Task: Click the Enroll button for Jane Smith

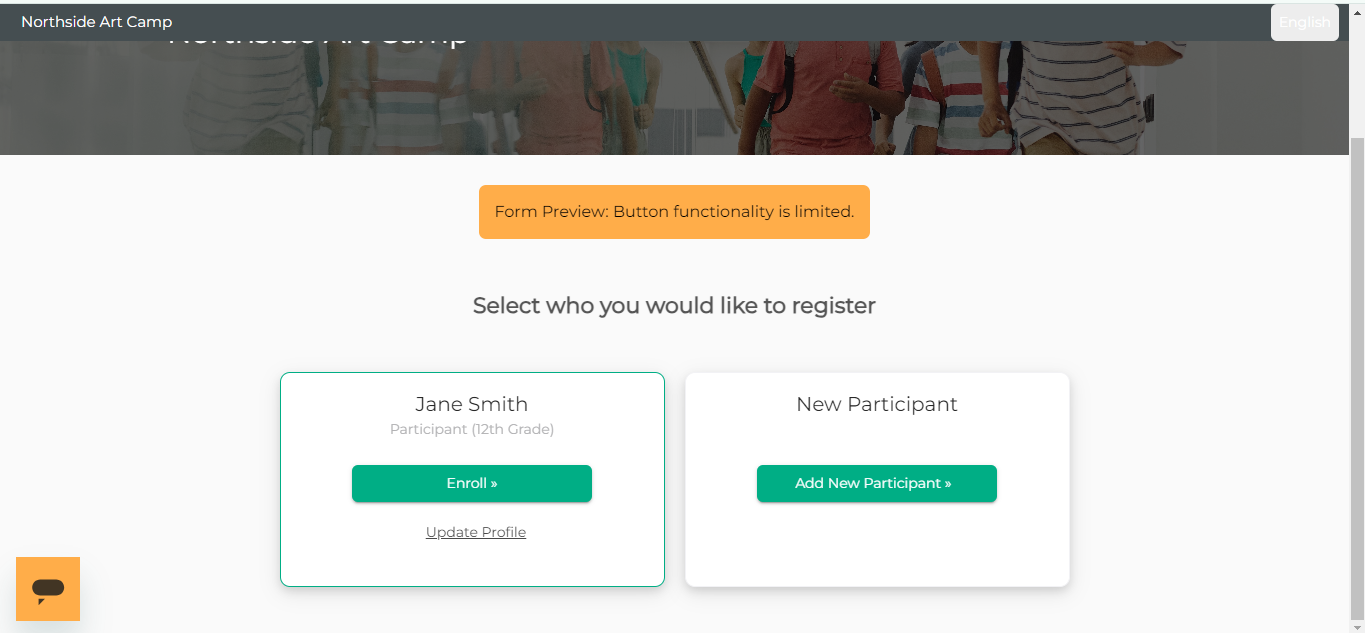Action: (472, 483)
